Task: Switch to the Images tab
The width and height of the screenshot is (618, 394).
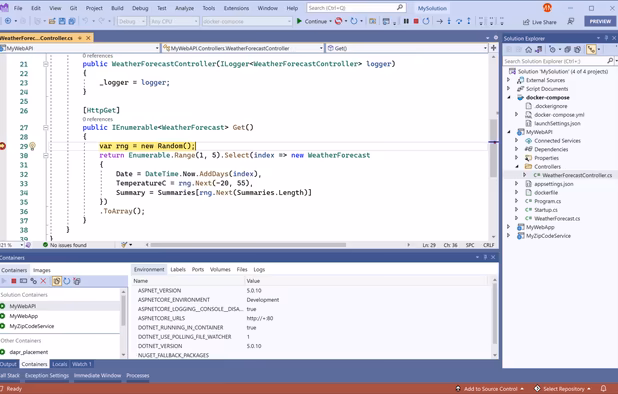Action: click(x=41, y=270)
